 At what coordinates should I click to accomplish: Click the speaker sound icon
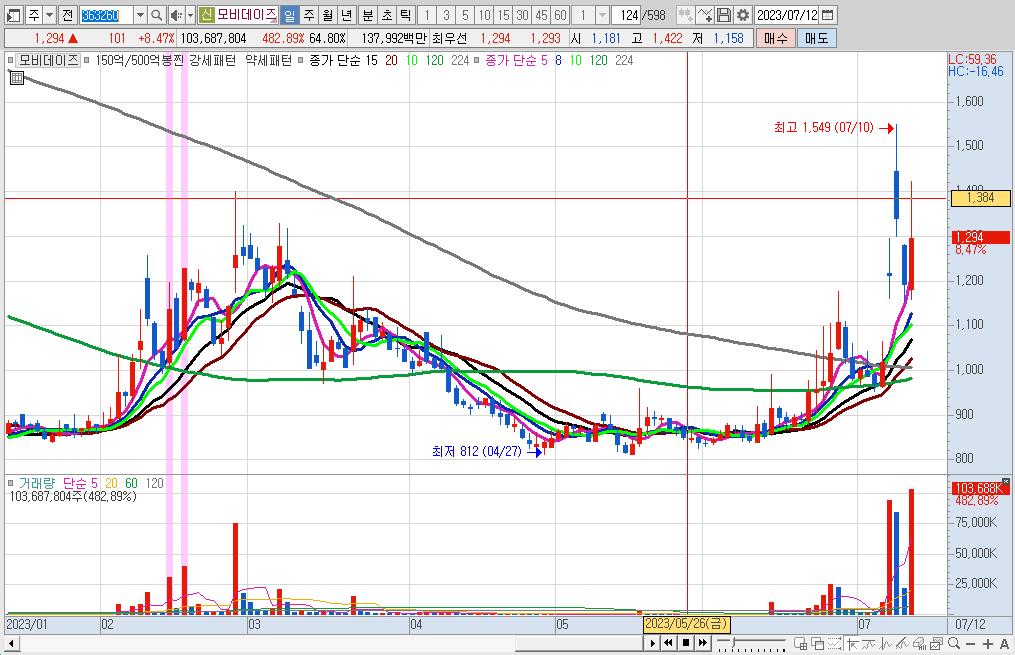pos(175,15)
